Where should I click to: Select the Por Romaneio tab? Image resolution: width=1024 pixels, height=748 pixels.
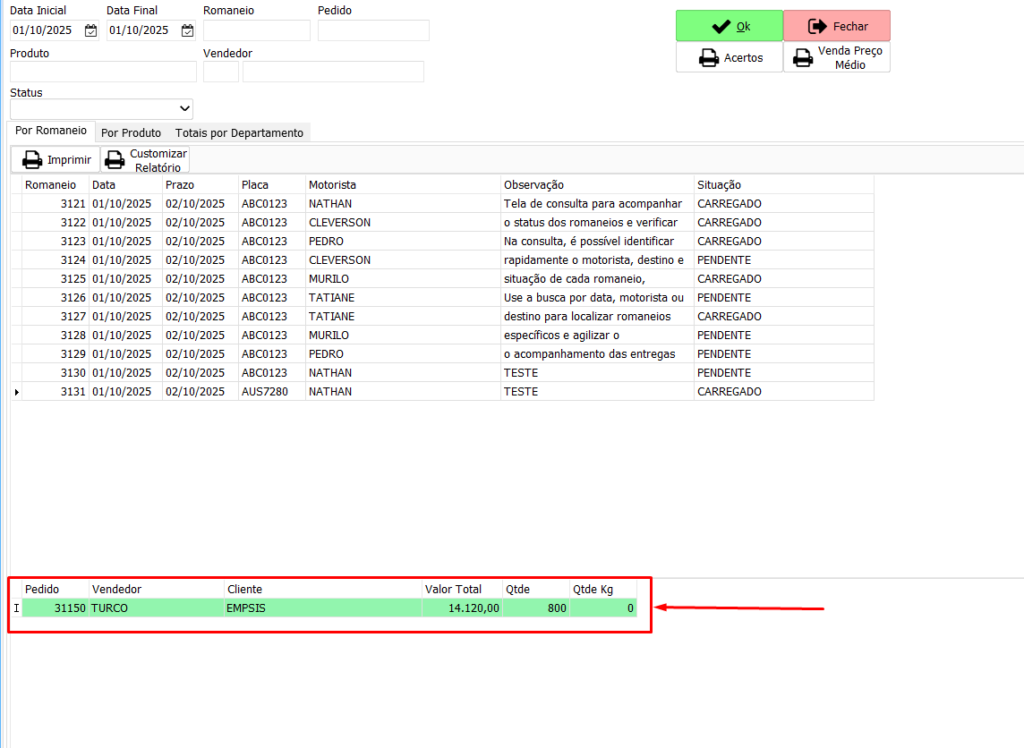point(51,131)
